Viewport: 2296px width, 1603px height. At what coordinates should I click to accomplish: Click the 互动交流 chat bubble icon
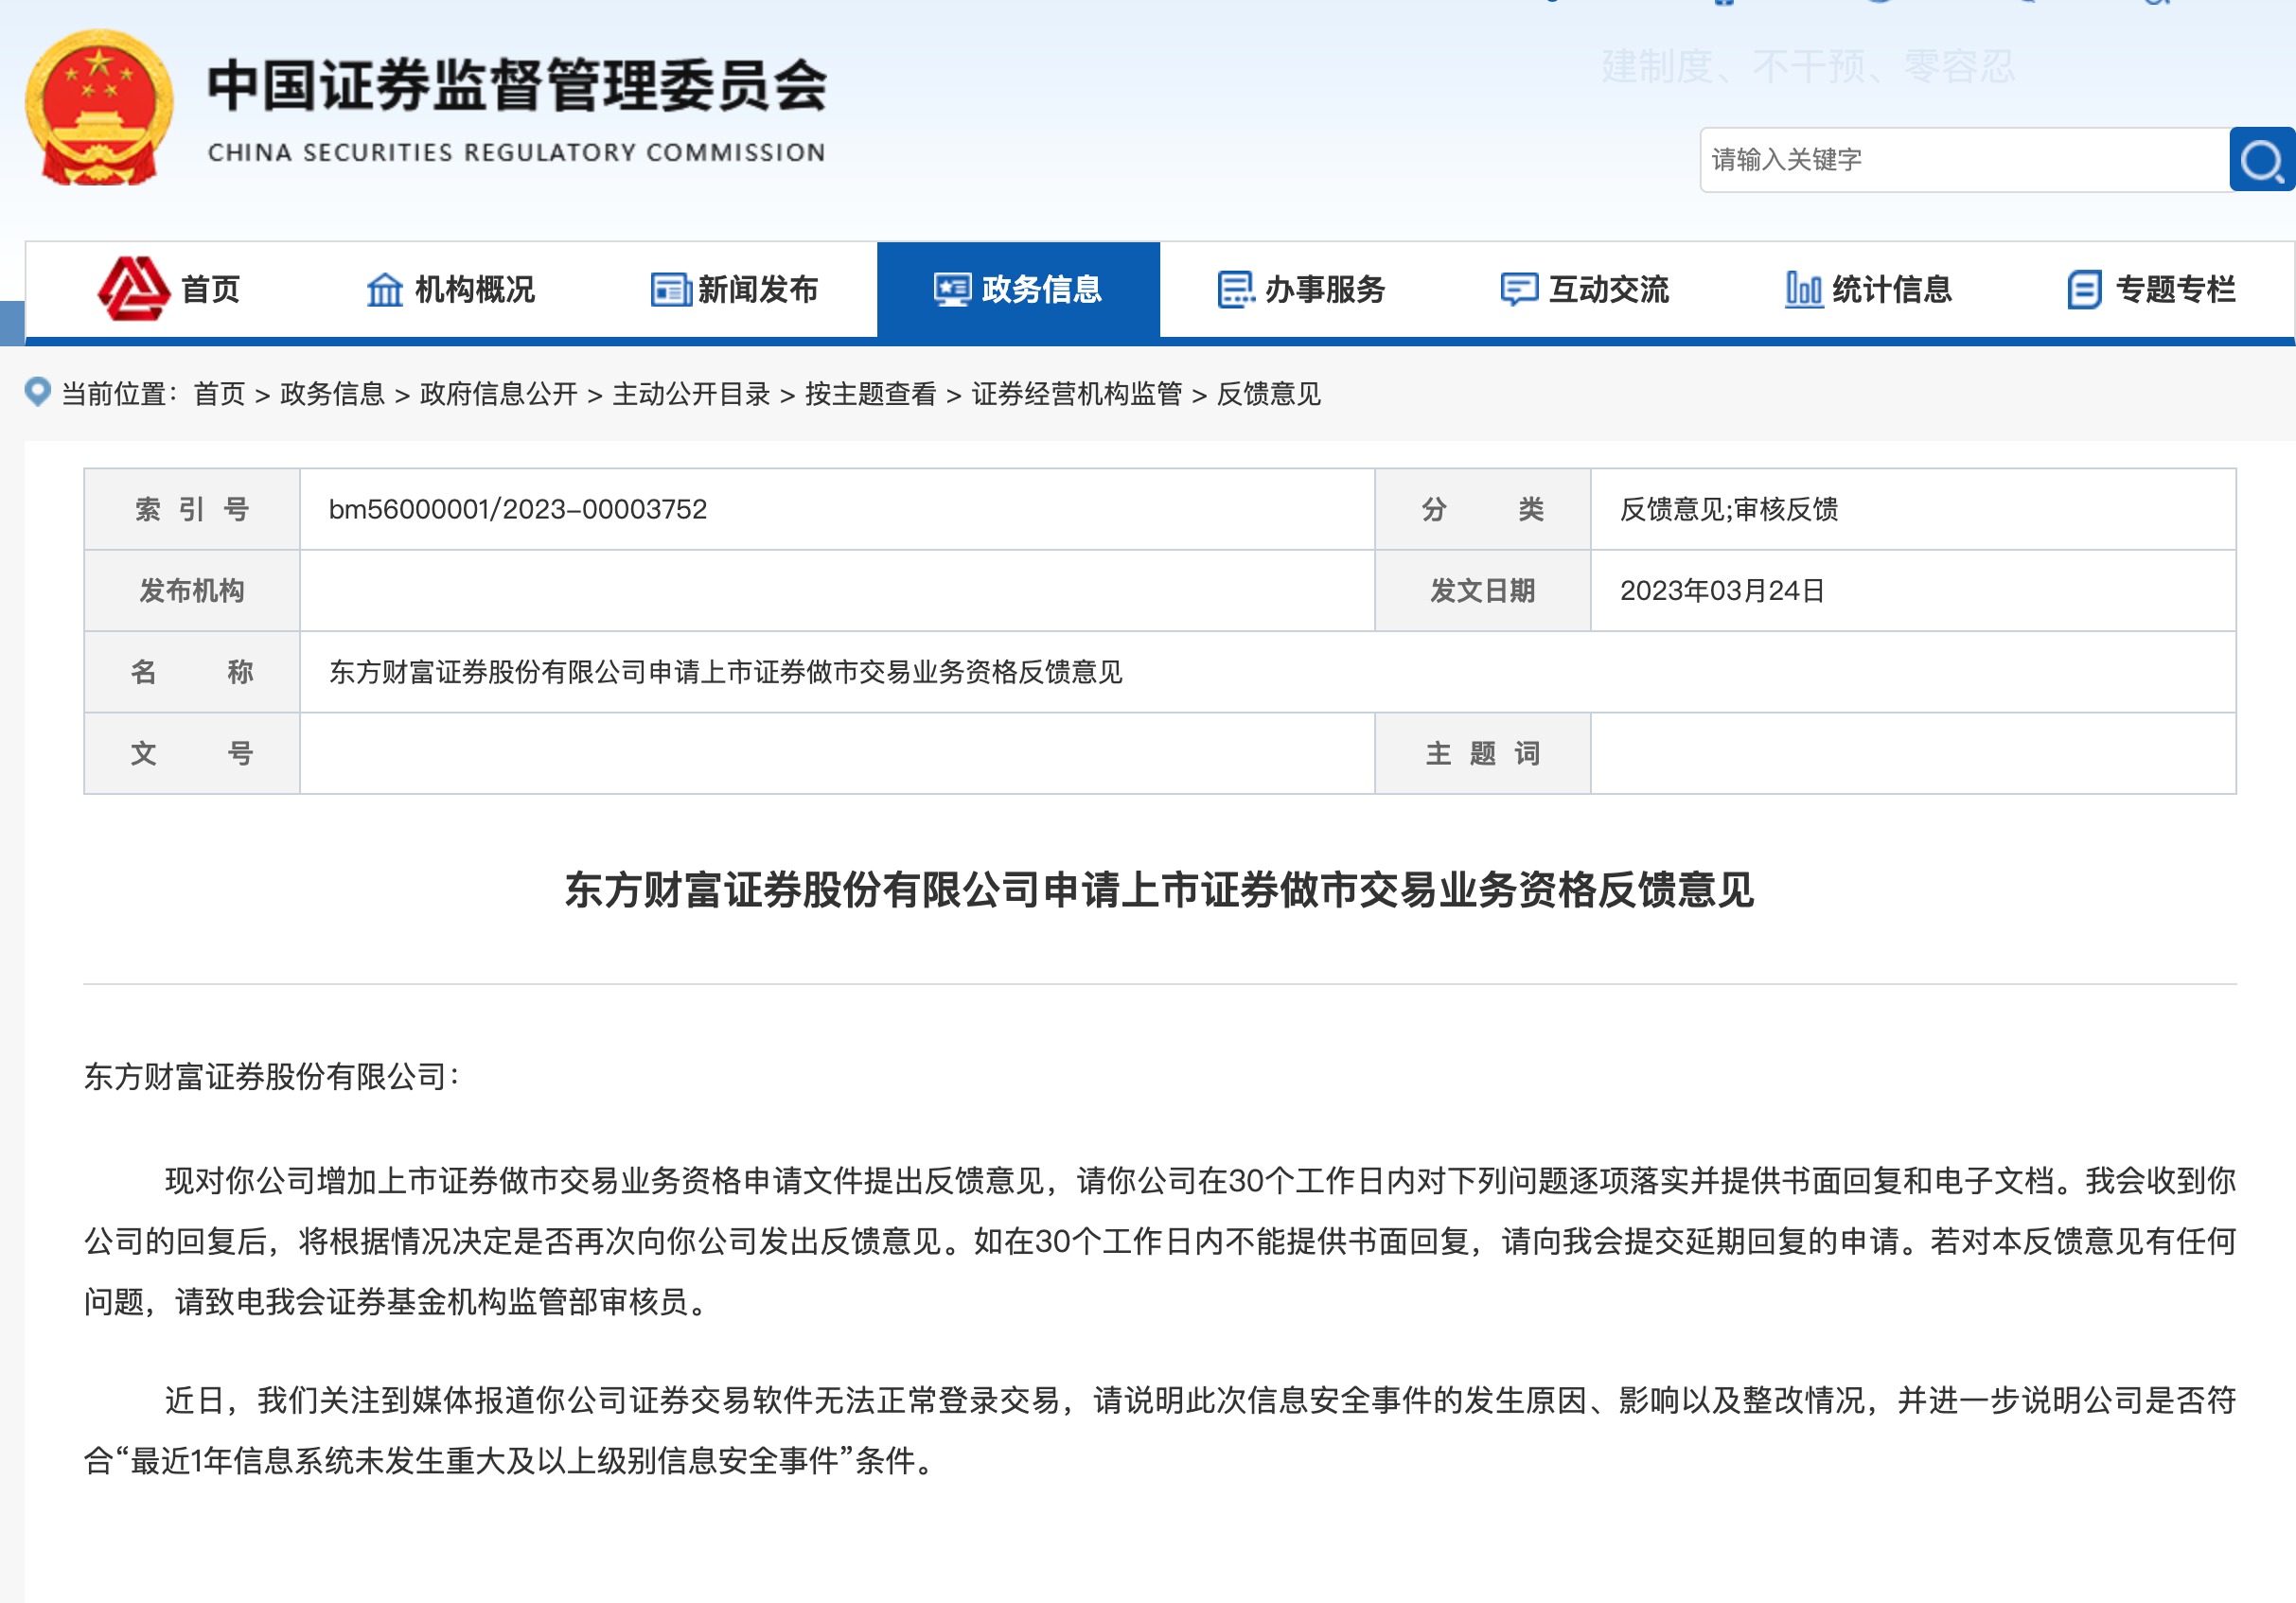1518,290
